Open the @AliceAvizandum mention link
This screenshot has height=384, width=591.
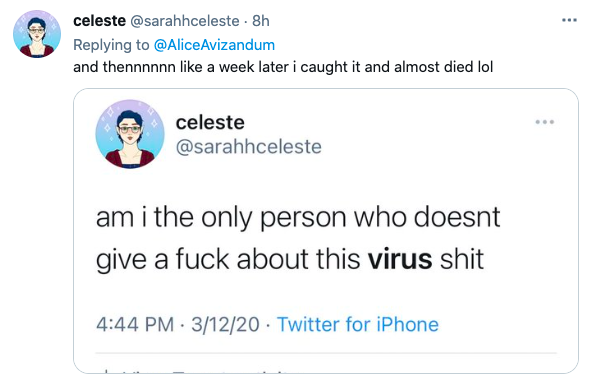click(x=214, y=45)
